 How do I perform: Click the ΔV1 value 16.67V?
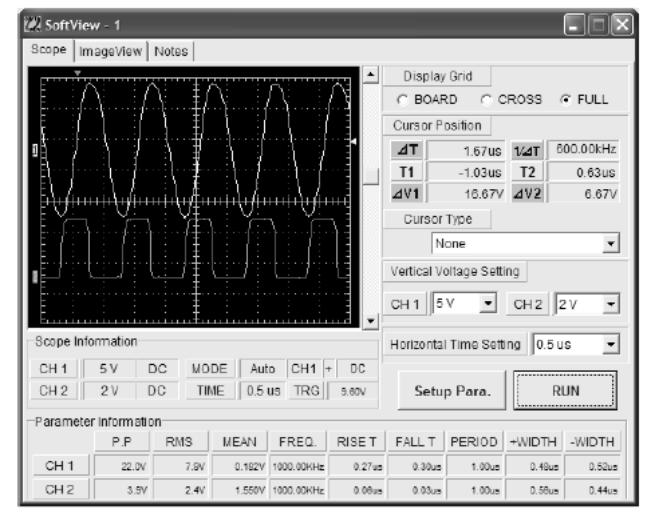pos(466,193)
